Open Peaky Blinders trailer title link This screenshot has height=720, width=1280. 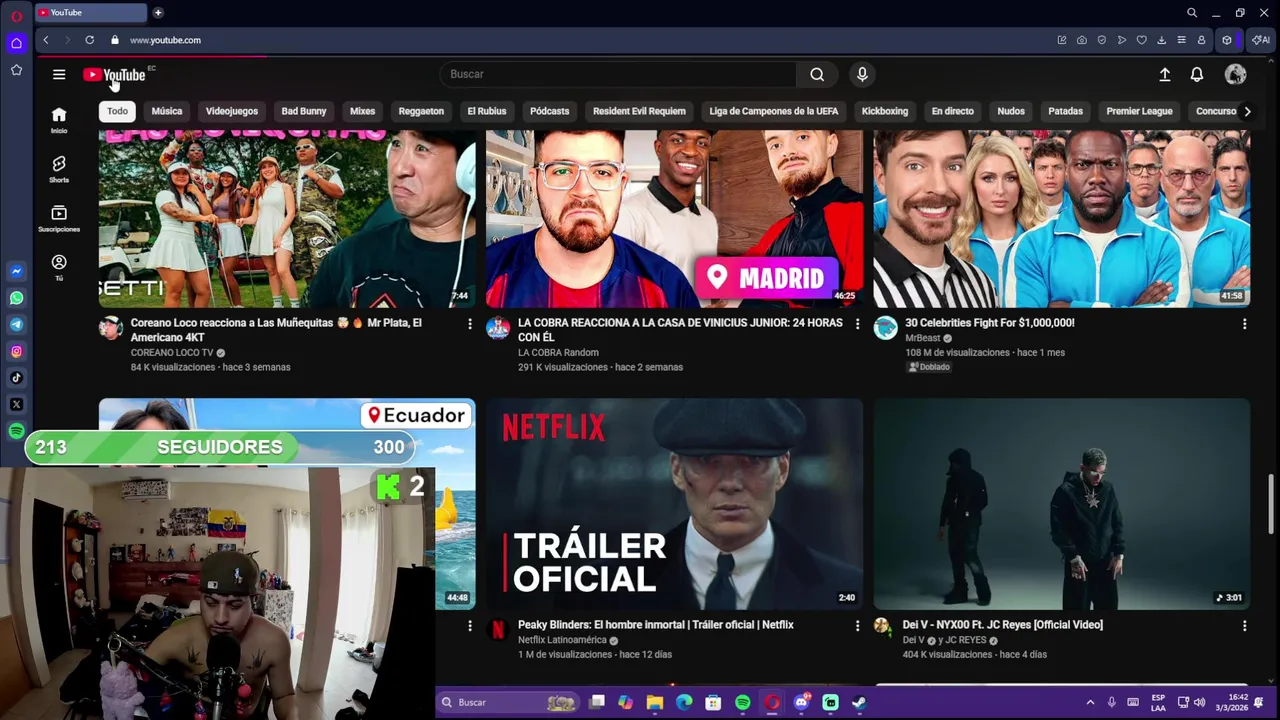click(656, 625)
